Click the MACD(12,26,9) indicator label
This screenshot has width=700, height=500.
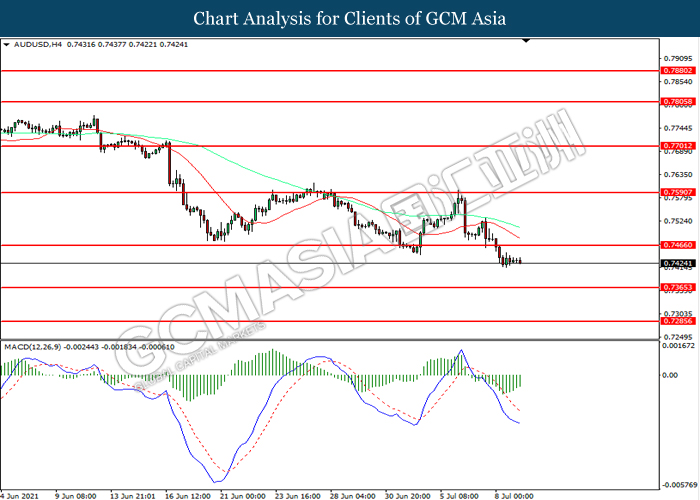32,347
